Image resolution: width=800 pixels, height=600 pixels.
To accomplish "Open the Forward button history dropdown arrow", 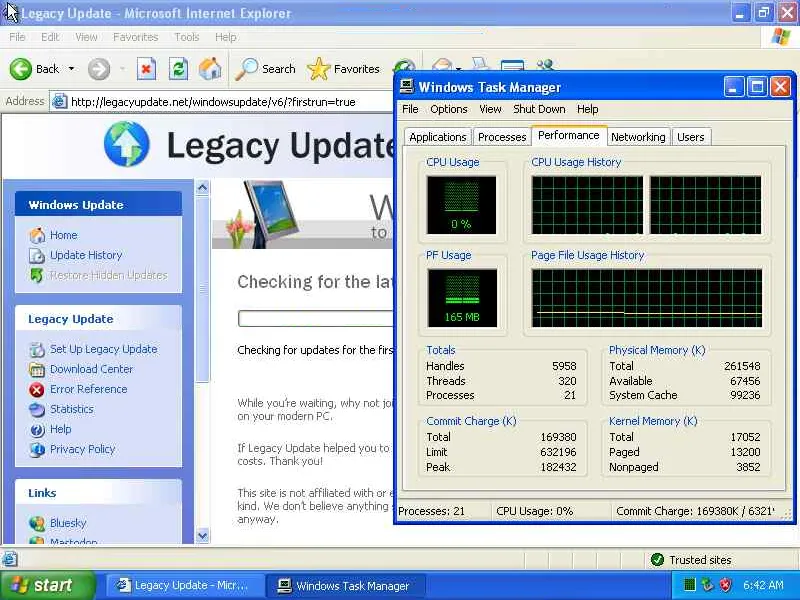I will 122,69.
